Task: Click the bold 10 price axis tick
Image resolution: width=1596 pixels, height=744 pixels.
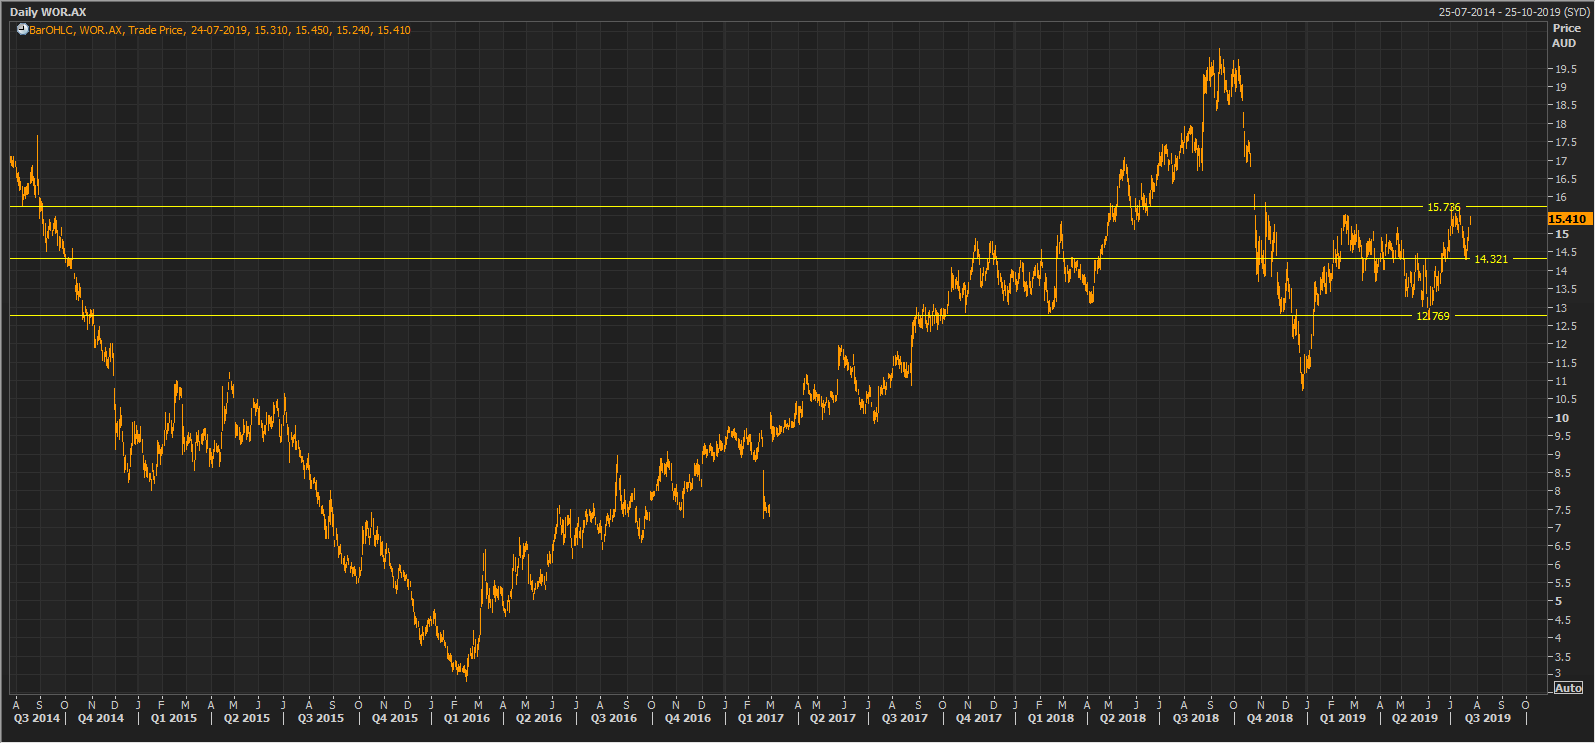Action: click(x=1562, y=418)
